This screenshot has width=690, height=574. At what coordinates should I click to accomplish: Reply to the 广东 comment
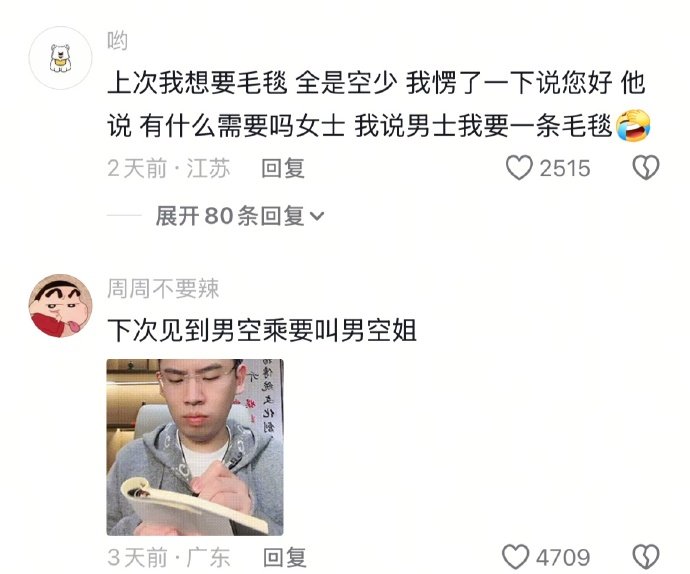point(284,558)
